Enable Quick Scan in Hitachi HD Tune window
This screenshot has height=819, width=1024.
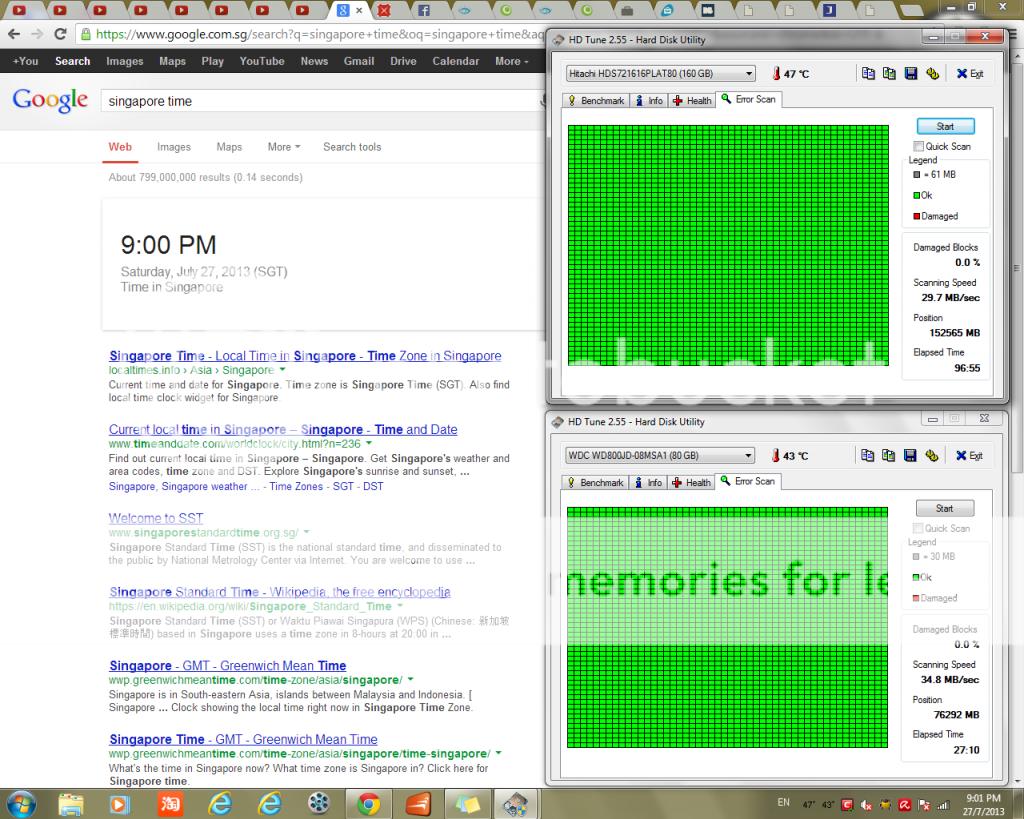point(918,146)
